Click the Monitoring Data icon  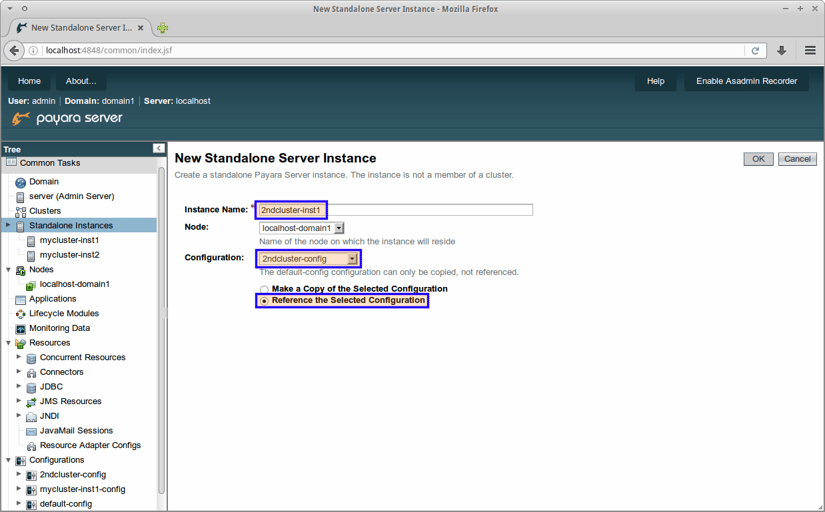tap(21, 329)
